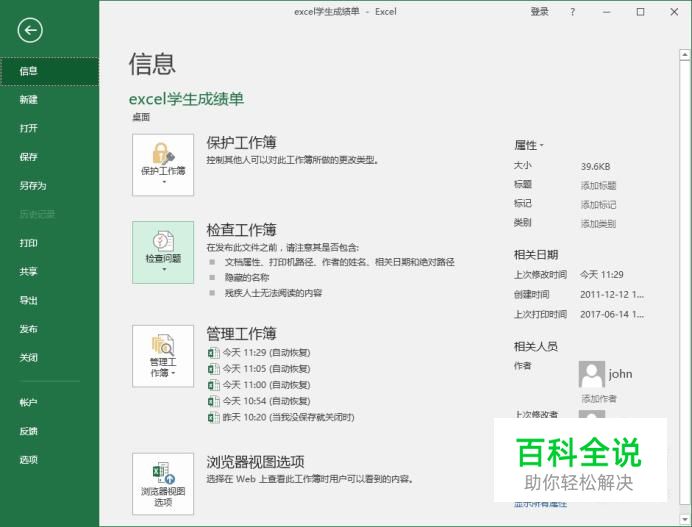Select 打印 in the sidebar
The width and height of the screenshot is (692, 527).
tap(49, 243)
